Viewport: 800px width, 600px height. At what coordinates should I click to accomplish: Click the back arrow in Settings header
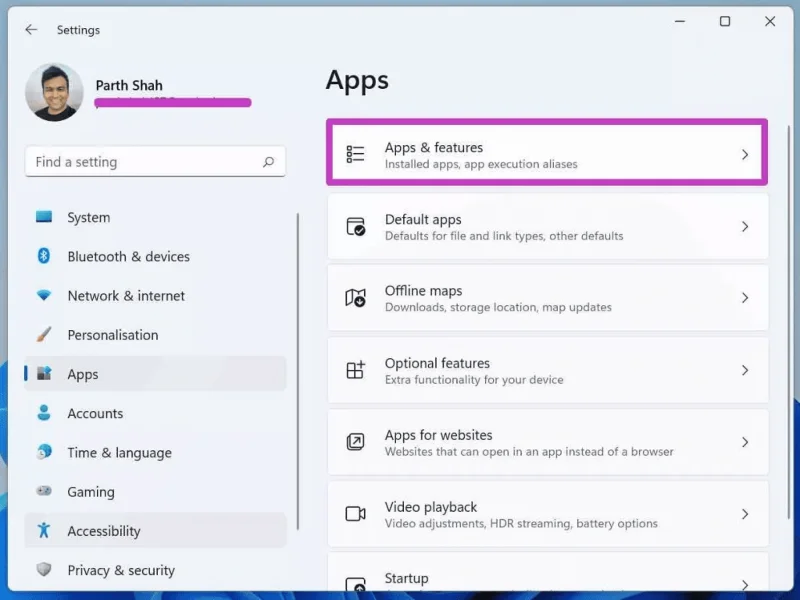[x=31, y=30]
